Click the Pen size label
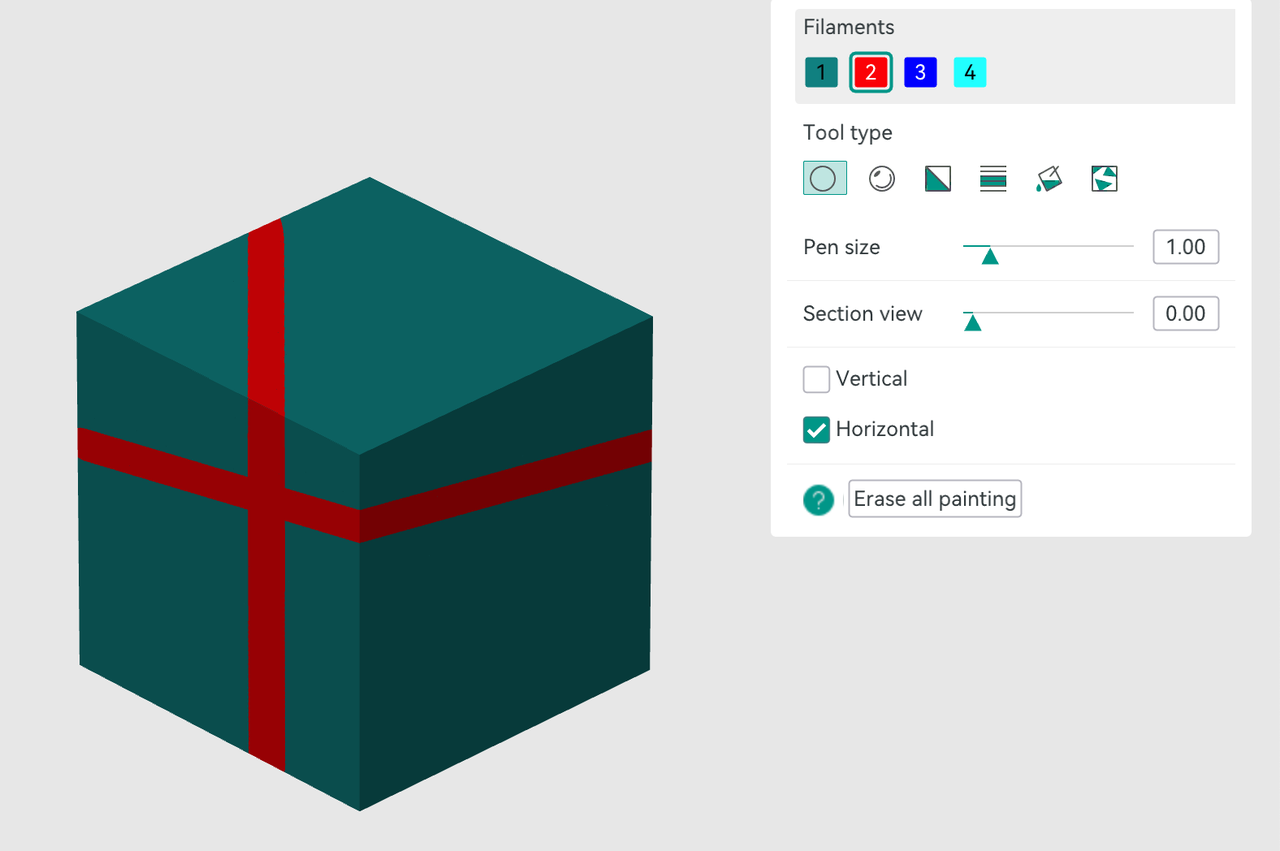1280x851 pixels. tap(842, 247)
